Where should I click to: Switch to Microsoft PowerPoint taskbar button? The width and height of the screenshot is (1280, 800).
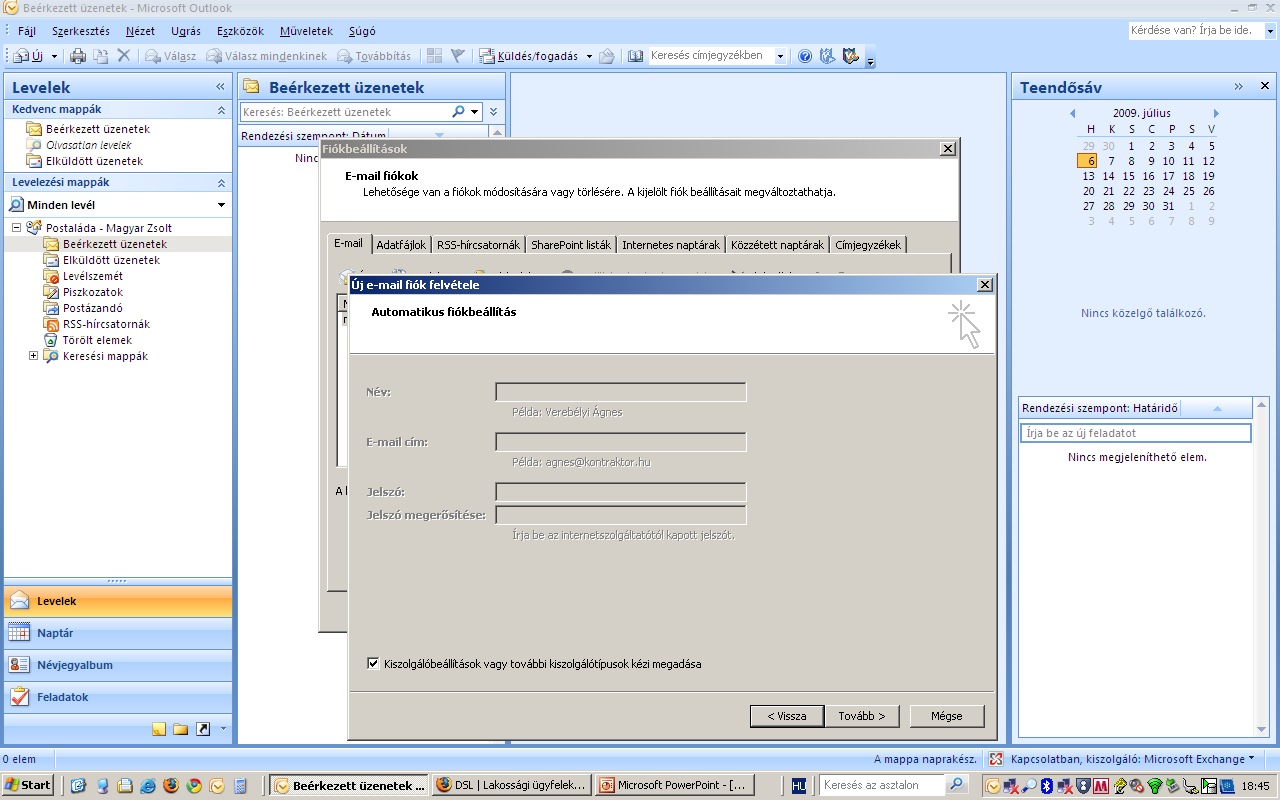pyautogui.click(x=676, y=785)
